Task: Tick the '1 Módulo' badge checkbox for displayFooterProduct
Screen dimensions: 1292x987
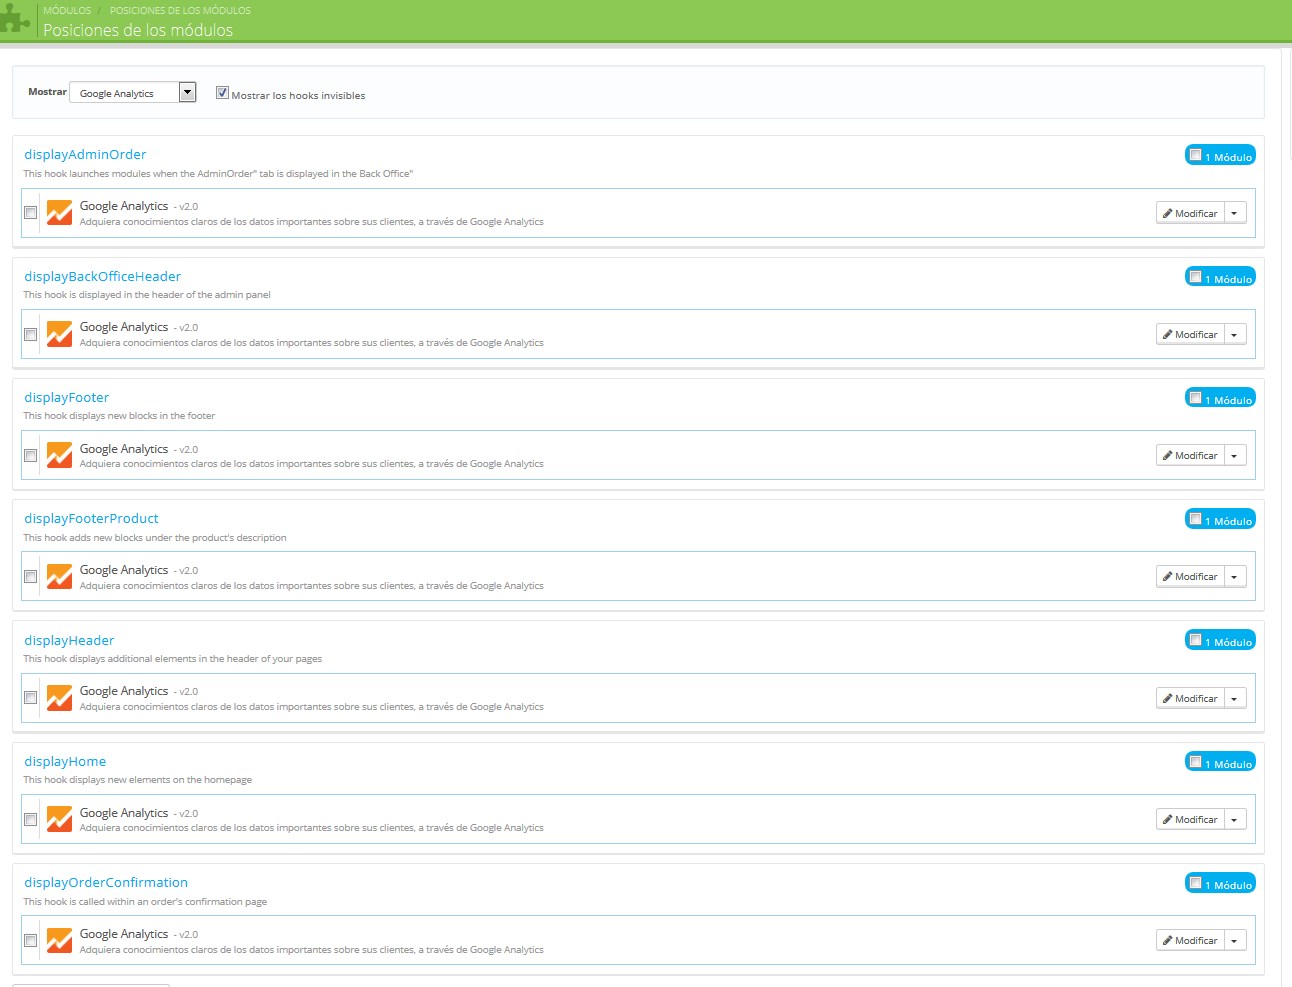Action: click(1195, 518)
